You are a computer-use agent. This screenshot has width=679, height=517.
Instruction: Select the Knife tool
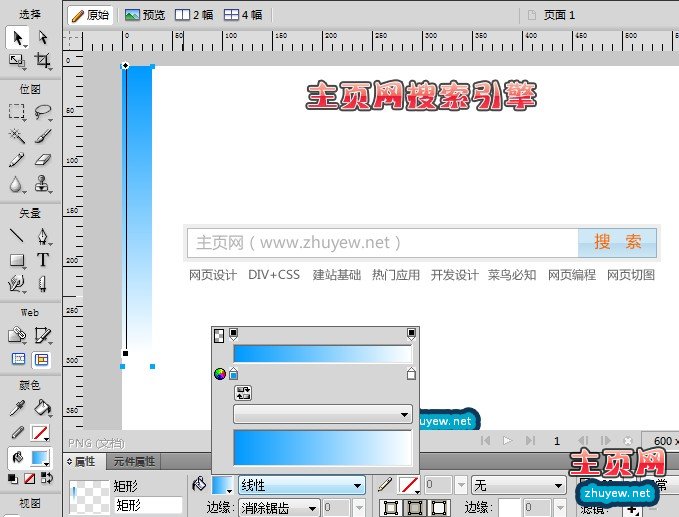pos(42,284)
